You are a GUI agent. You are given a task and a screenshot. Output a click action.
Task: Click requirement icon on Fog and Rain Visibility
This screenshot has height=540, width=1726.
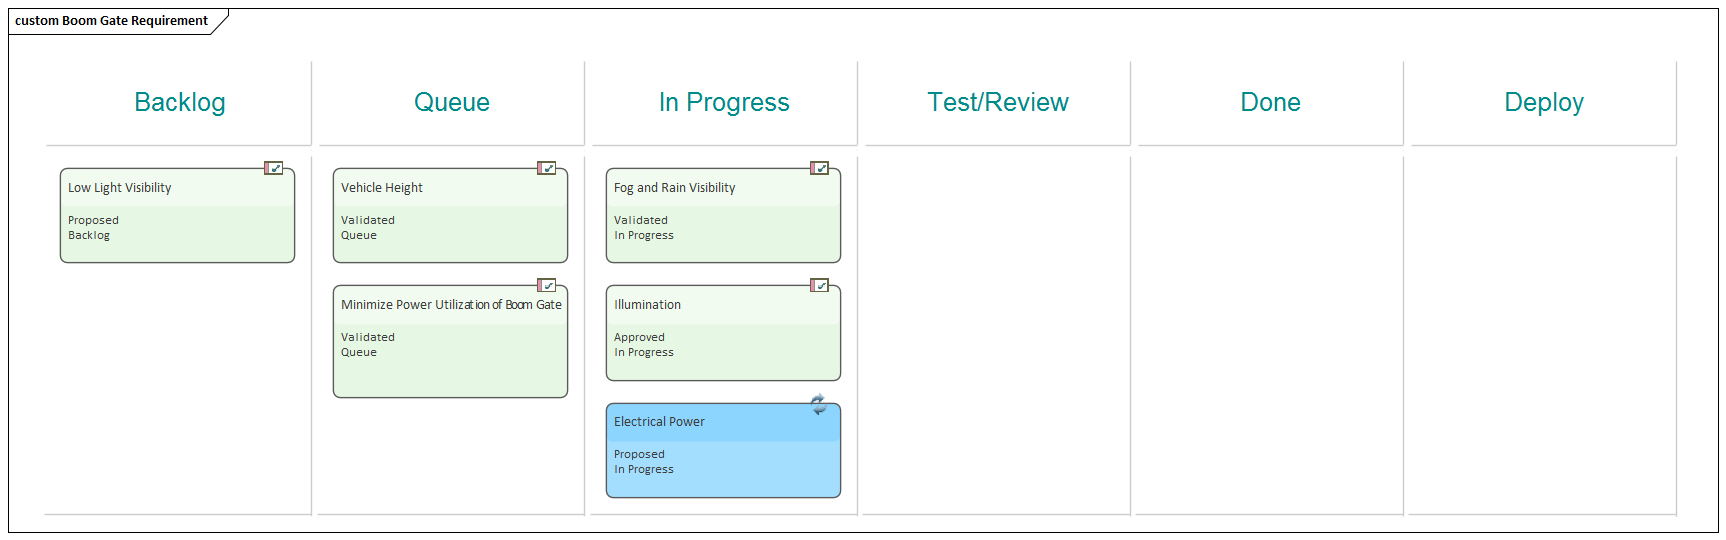click(x=819, y=168)
